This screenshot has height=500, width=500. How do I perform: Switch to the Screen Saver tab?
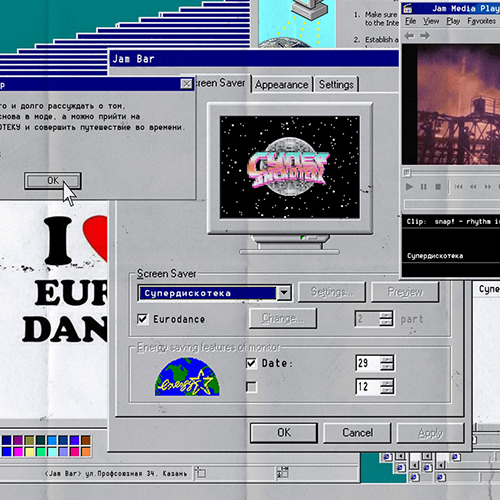click(221, 83)
